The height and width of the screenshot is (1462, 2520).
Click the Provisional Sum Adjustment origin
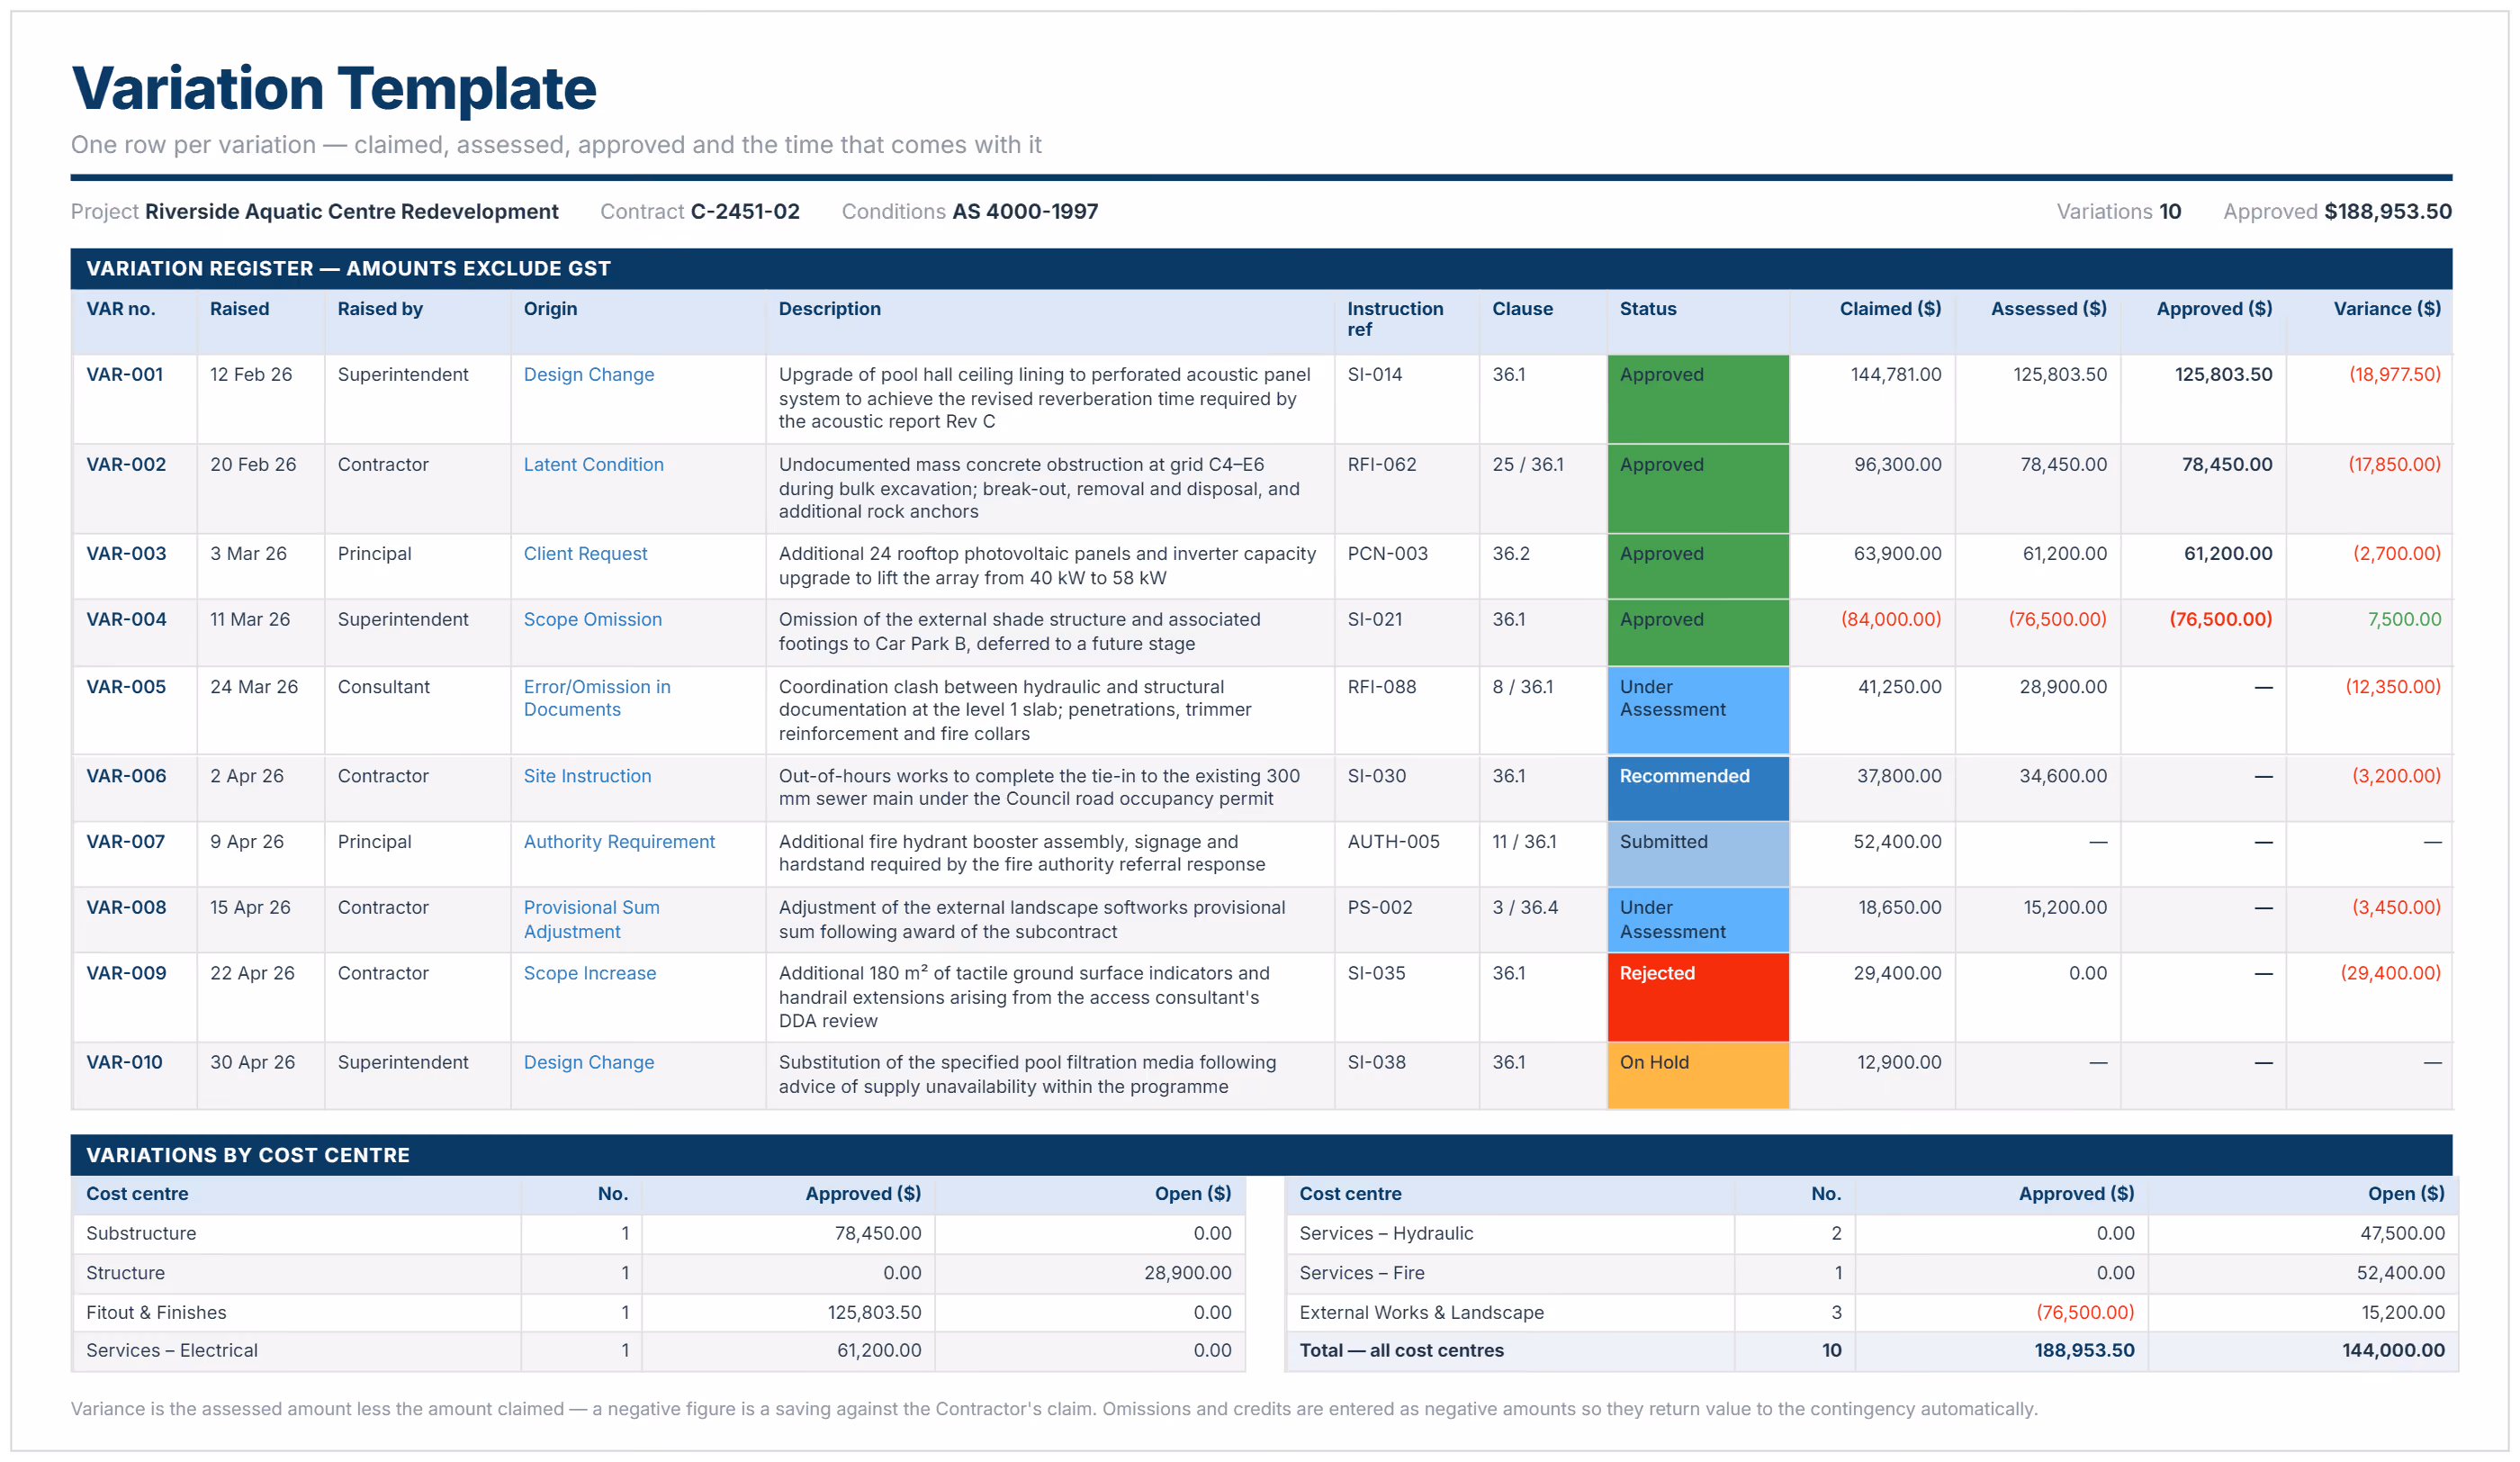[x=591, y=920]
